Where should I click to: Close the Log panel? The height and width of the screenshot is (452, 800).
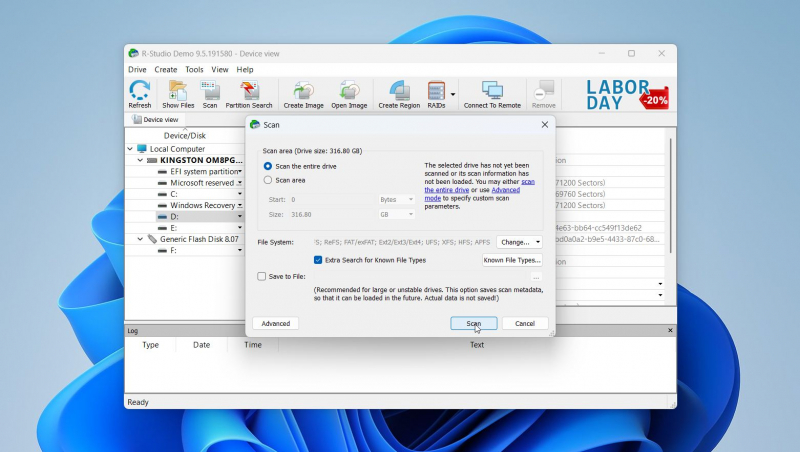tap(670, 331)
